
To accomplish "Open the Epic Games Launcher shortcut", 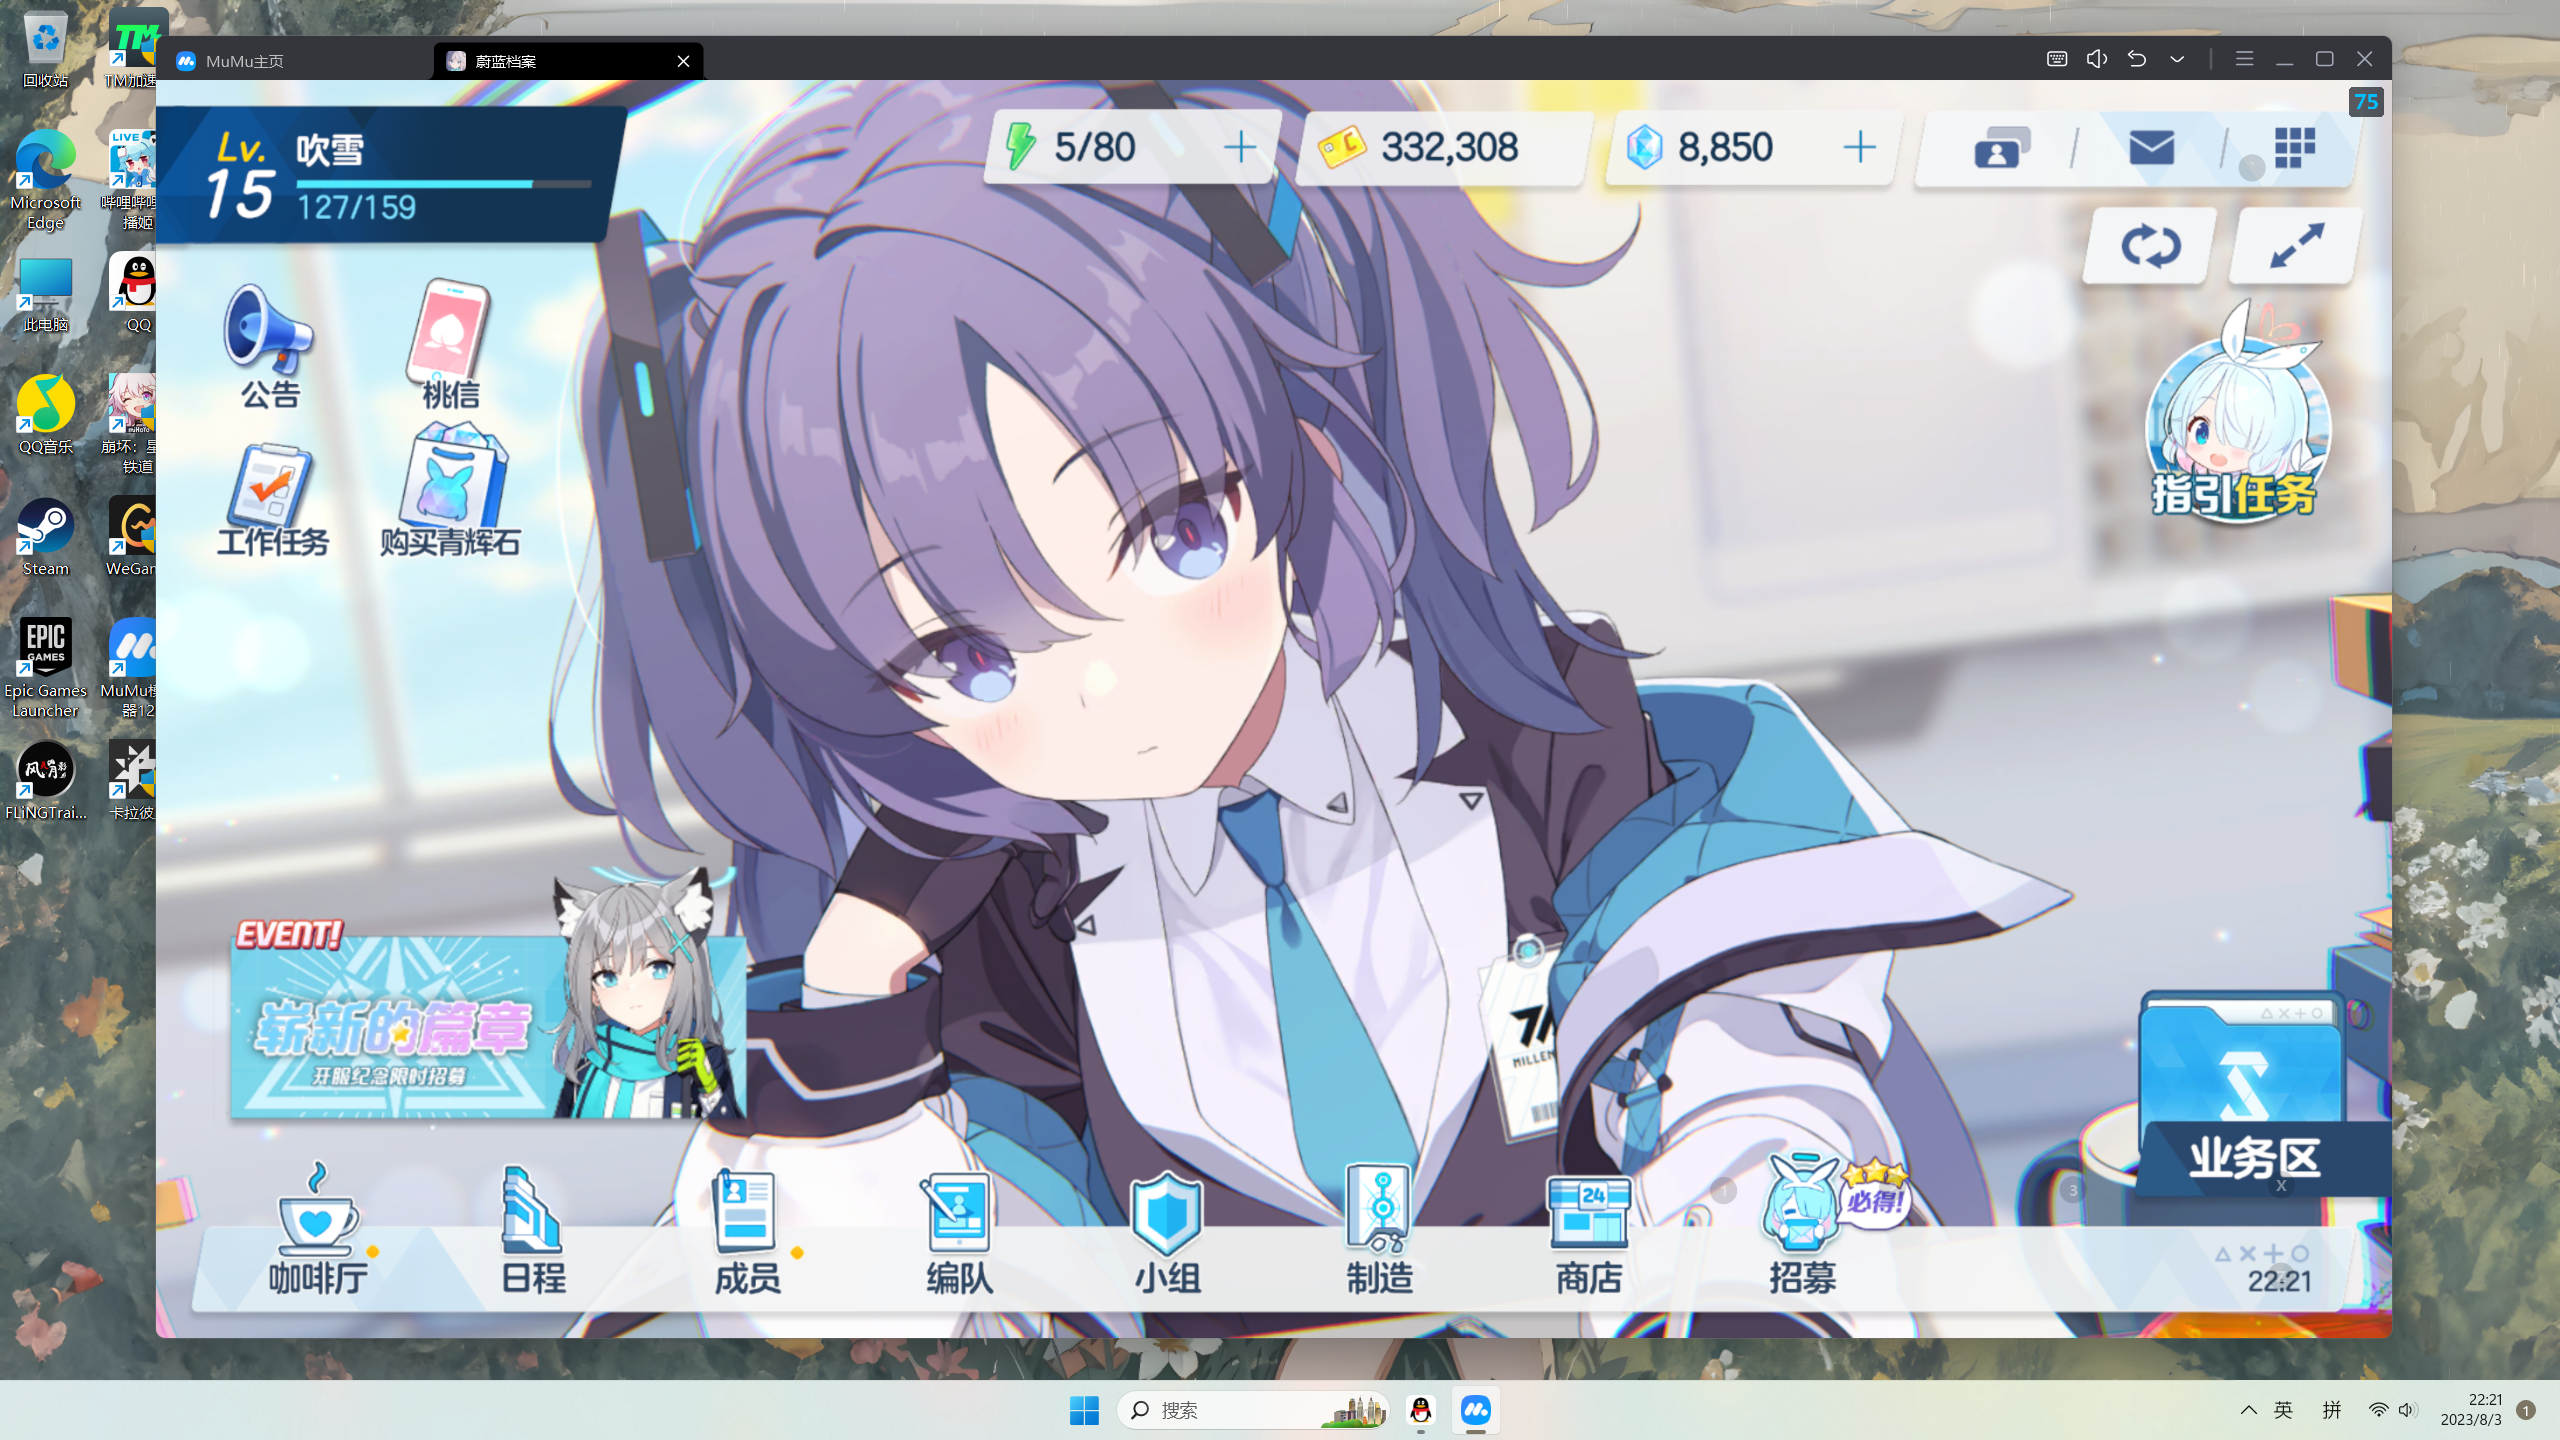I will point(46,668).
